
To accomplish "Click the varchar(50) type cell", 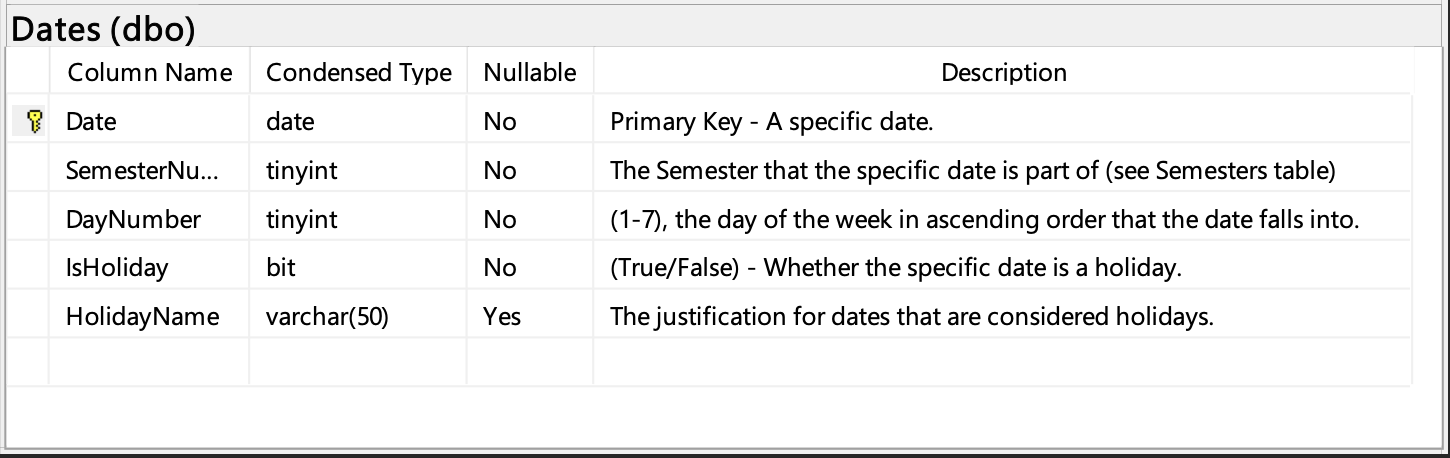I will tap(327, 317).
